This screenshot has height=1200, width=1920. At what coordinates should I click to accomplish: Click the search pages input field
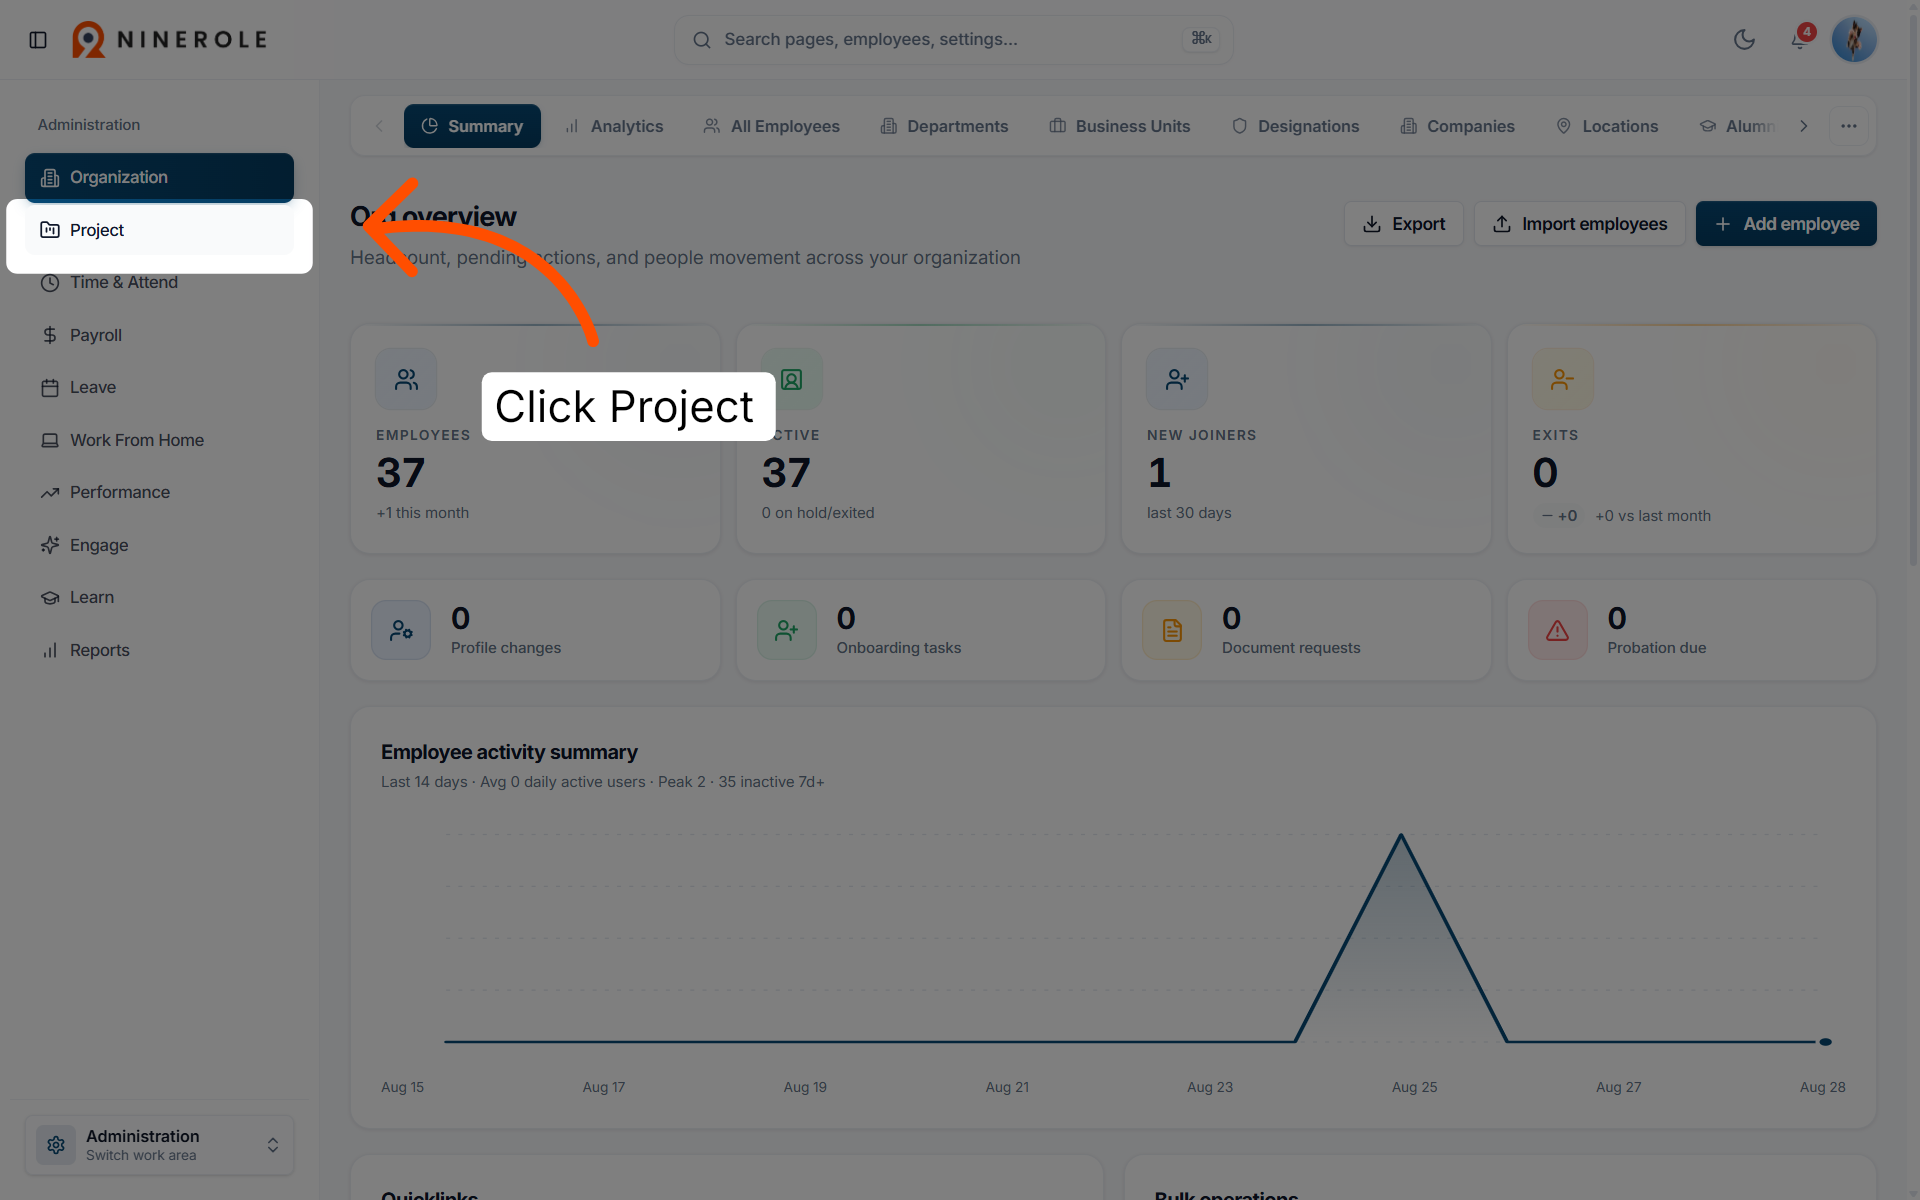[x=953, y=40]
